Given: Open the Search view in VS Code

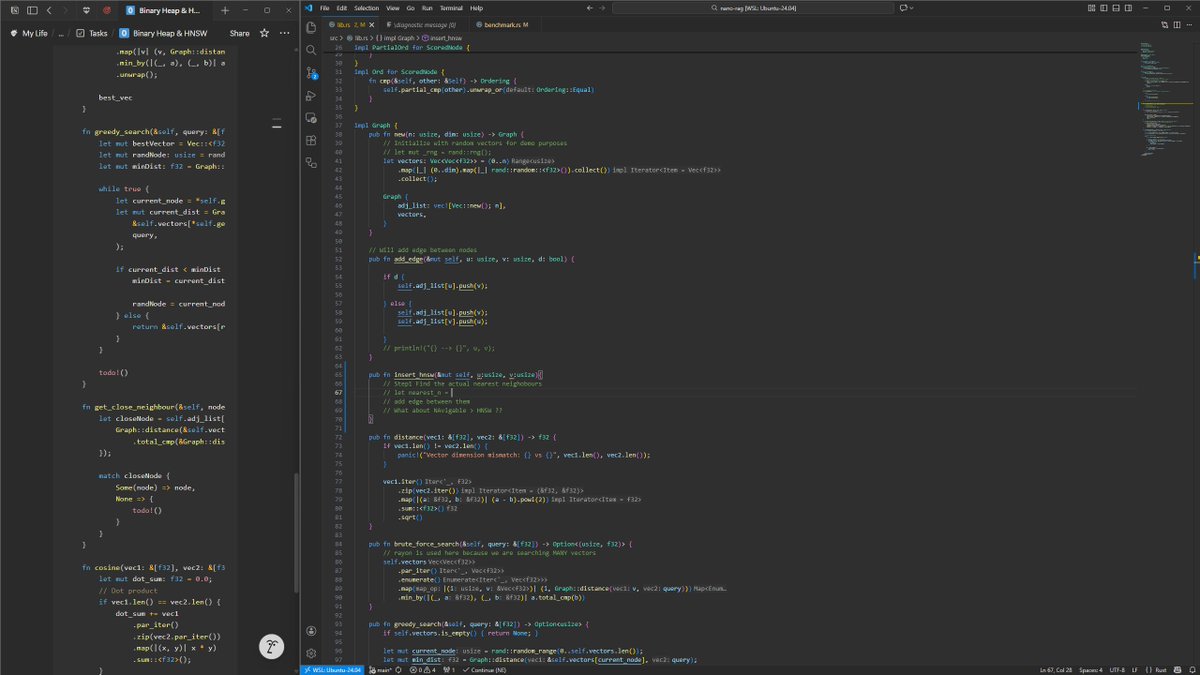Looking at the screenshot, I should (312, 50).
